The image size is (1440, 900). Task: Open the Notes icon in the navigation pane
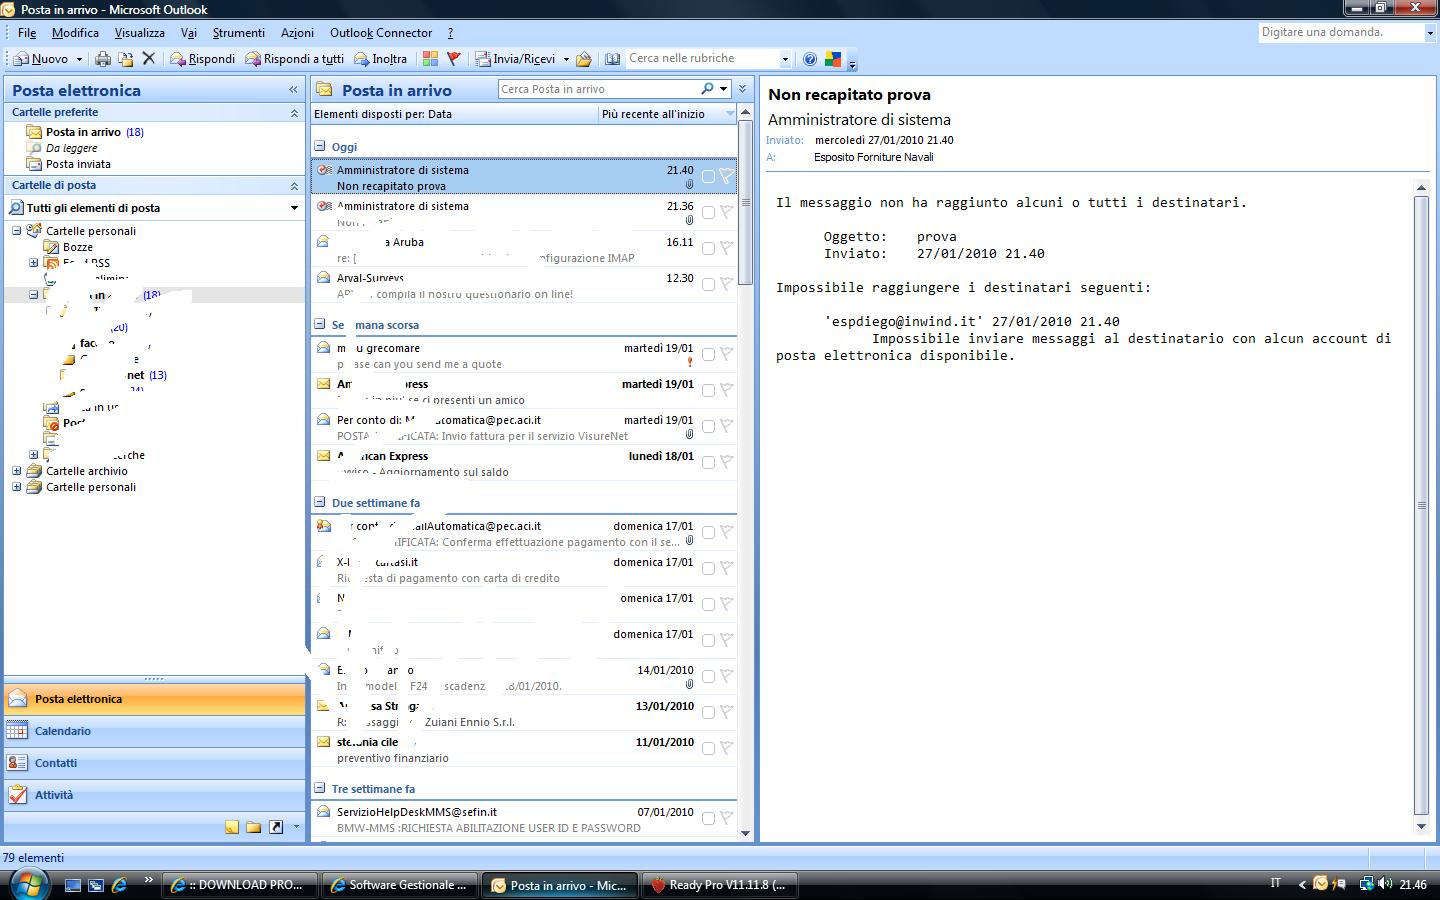tap(232, 827)
